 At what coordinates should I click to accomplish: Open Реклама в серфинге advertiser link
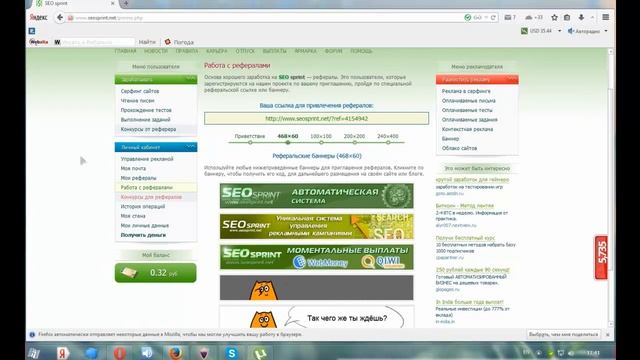point(466,91)
